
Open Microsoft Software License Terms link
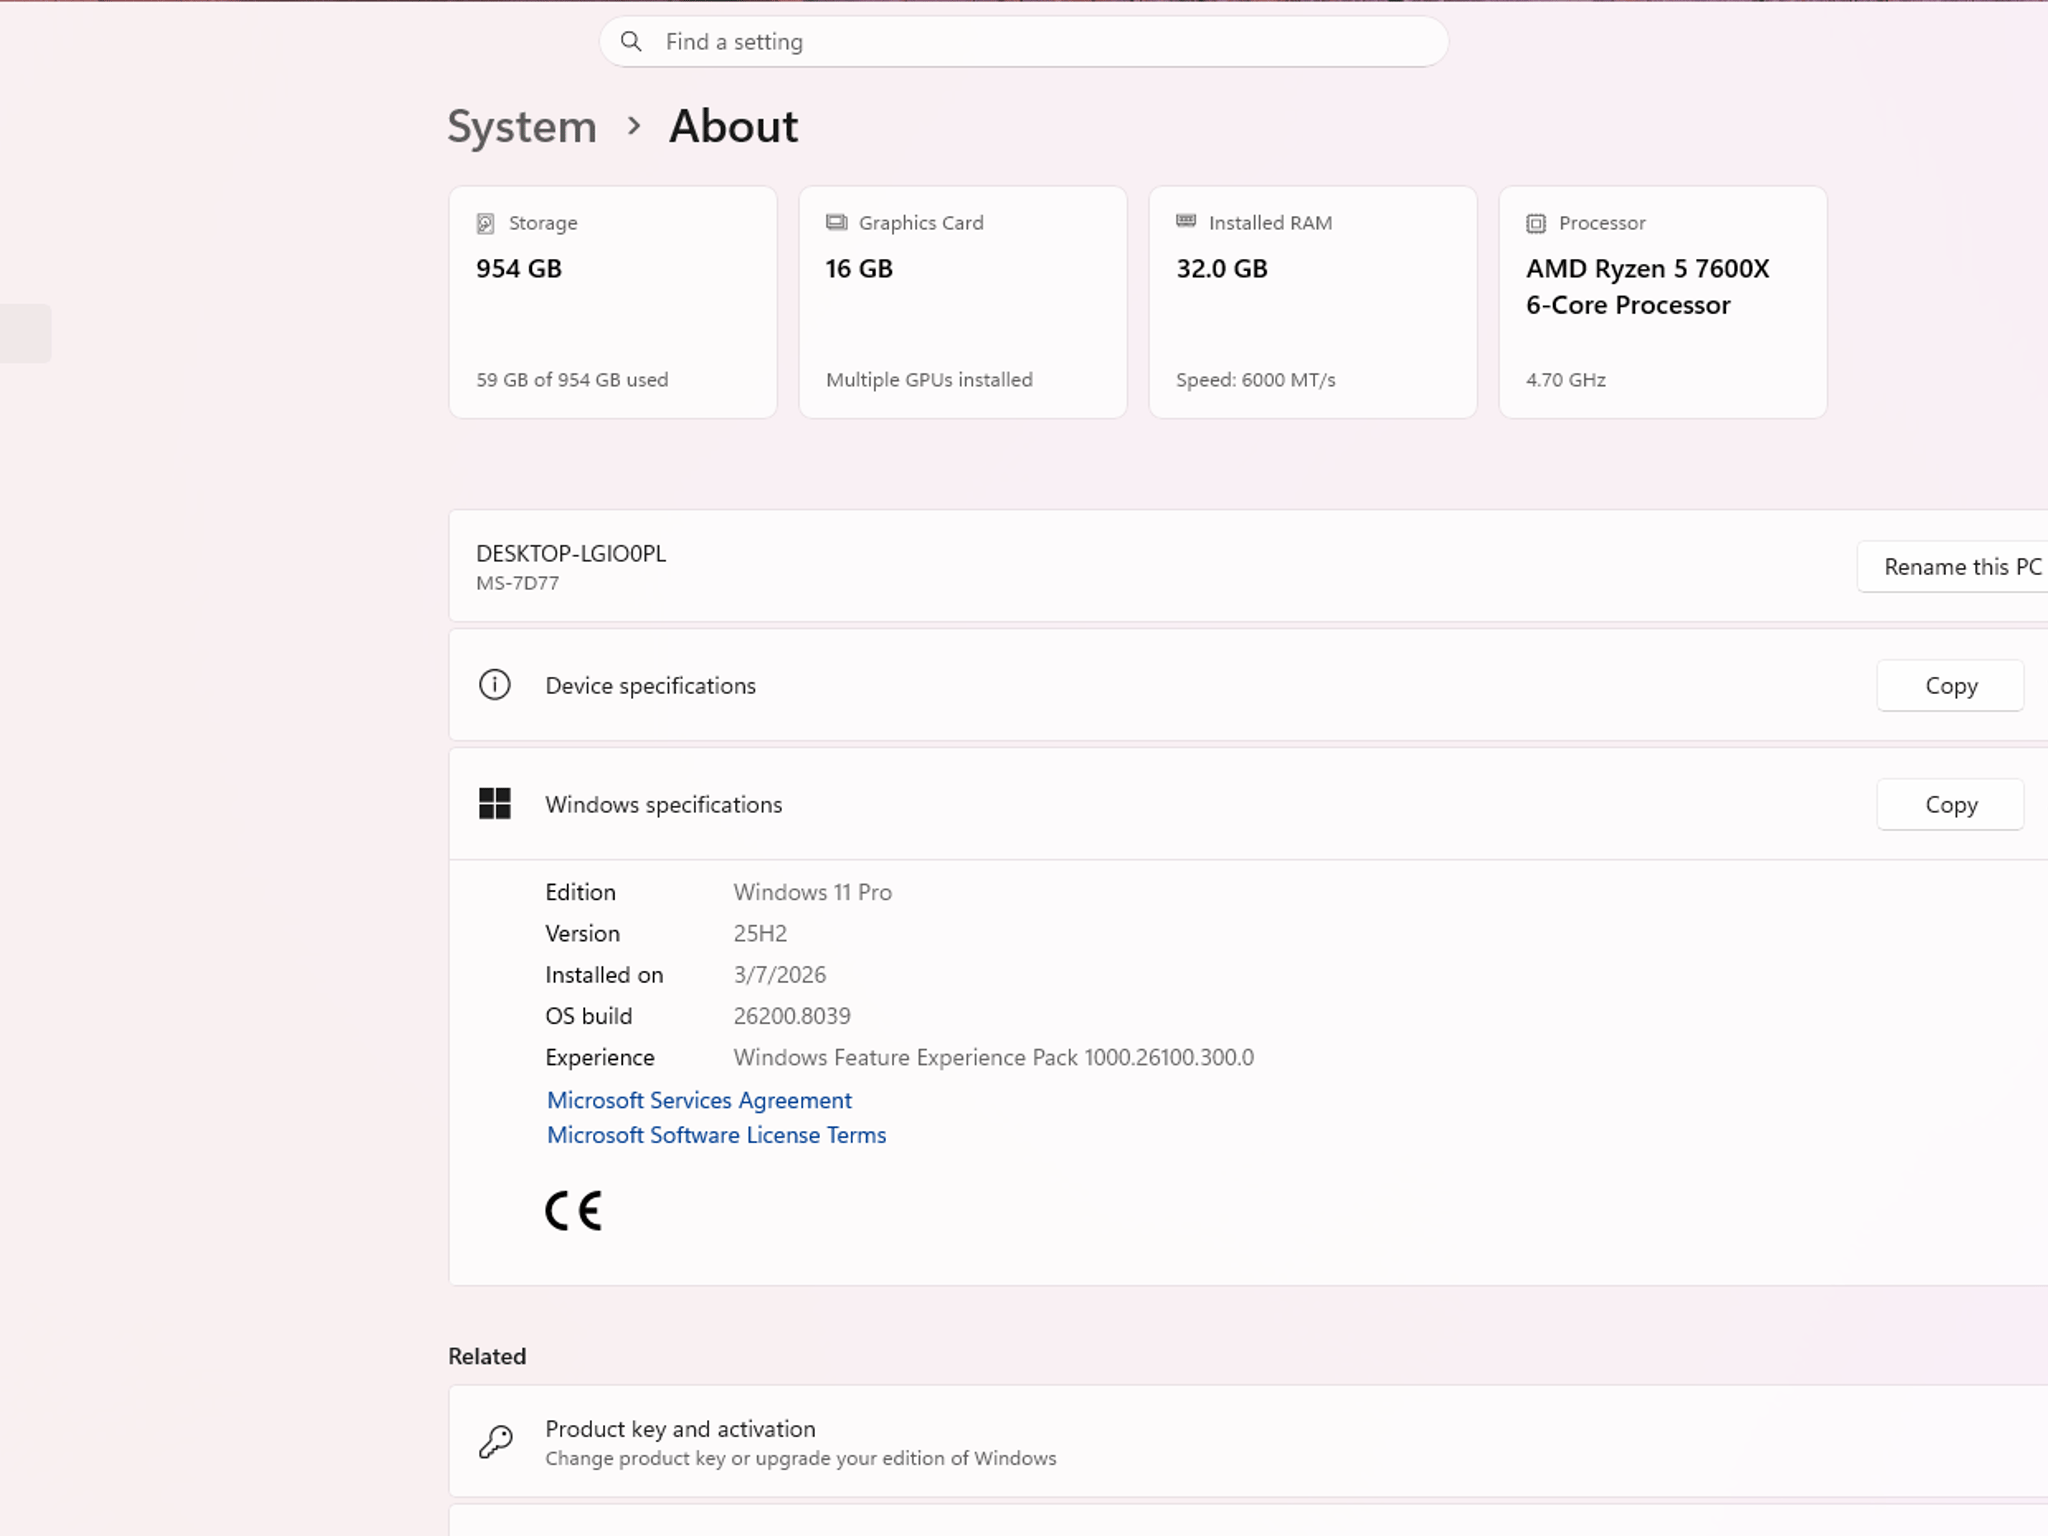(x=716, y=1135)
